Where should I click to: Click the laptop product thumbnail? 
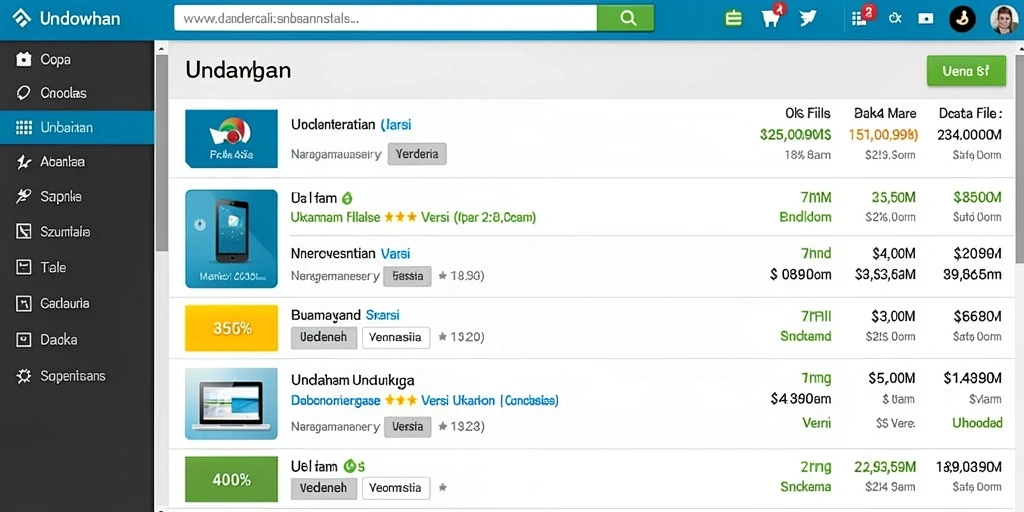click(x=231, y=403)
